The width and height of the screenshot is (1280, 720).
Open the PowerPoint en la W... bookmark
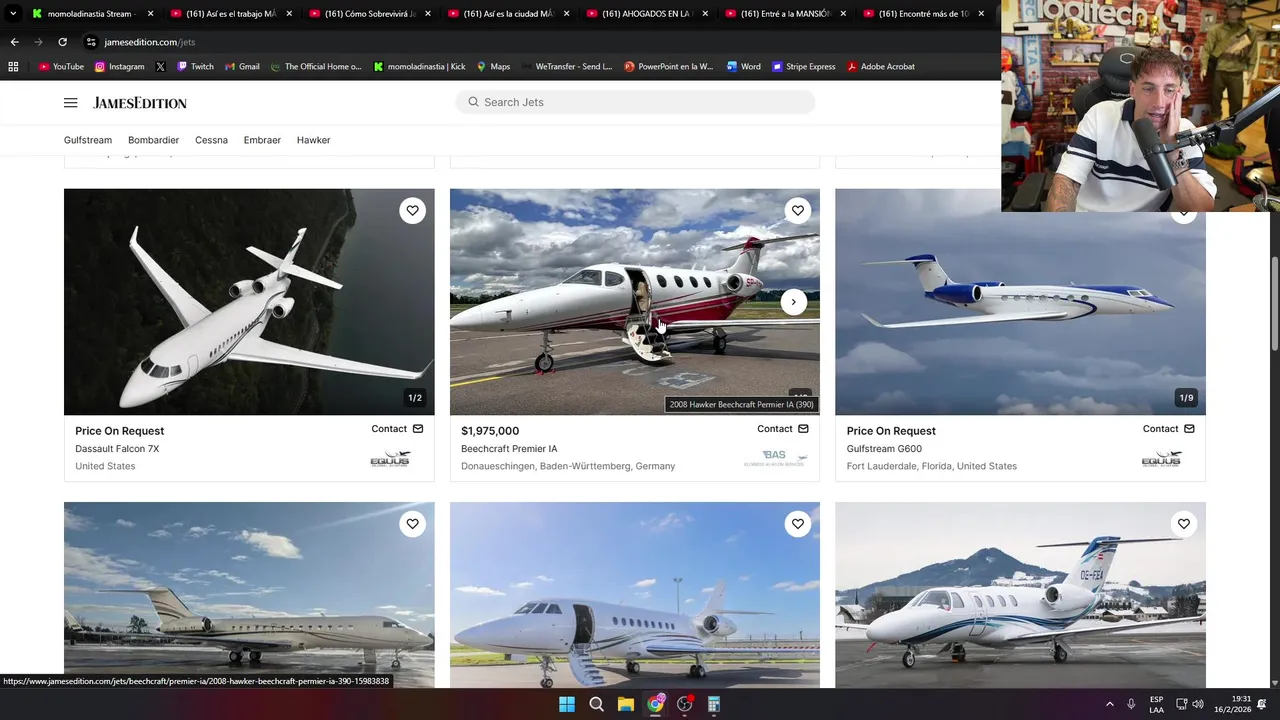(668, 67)
